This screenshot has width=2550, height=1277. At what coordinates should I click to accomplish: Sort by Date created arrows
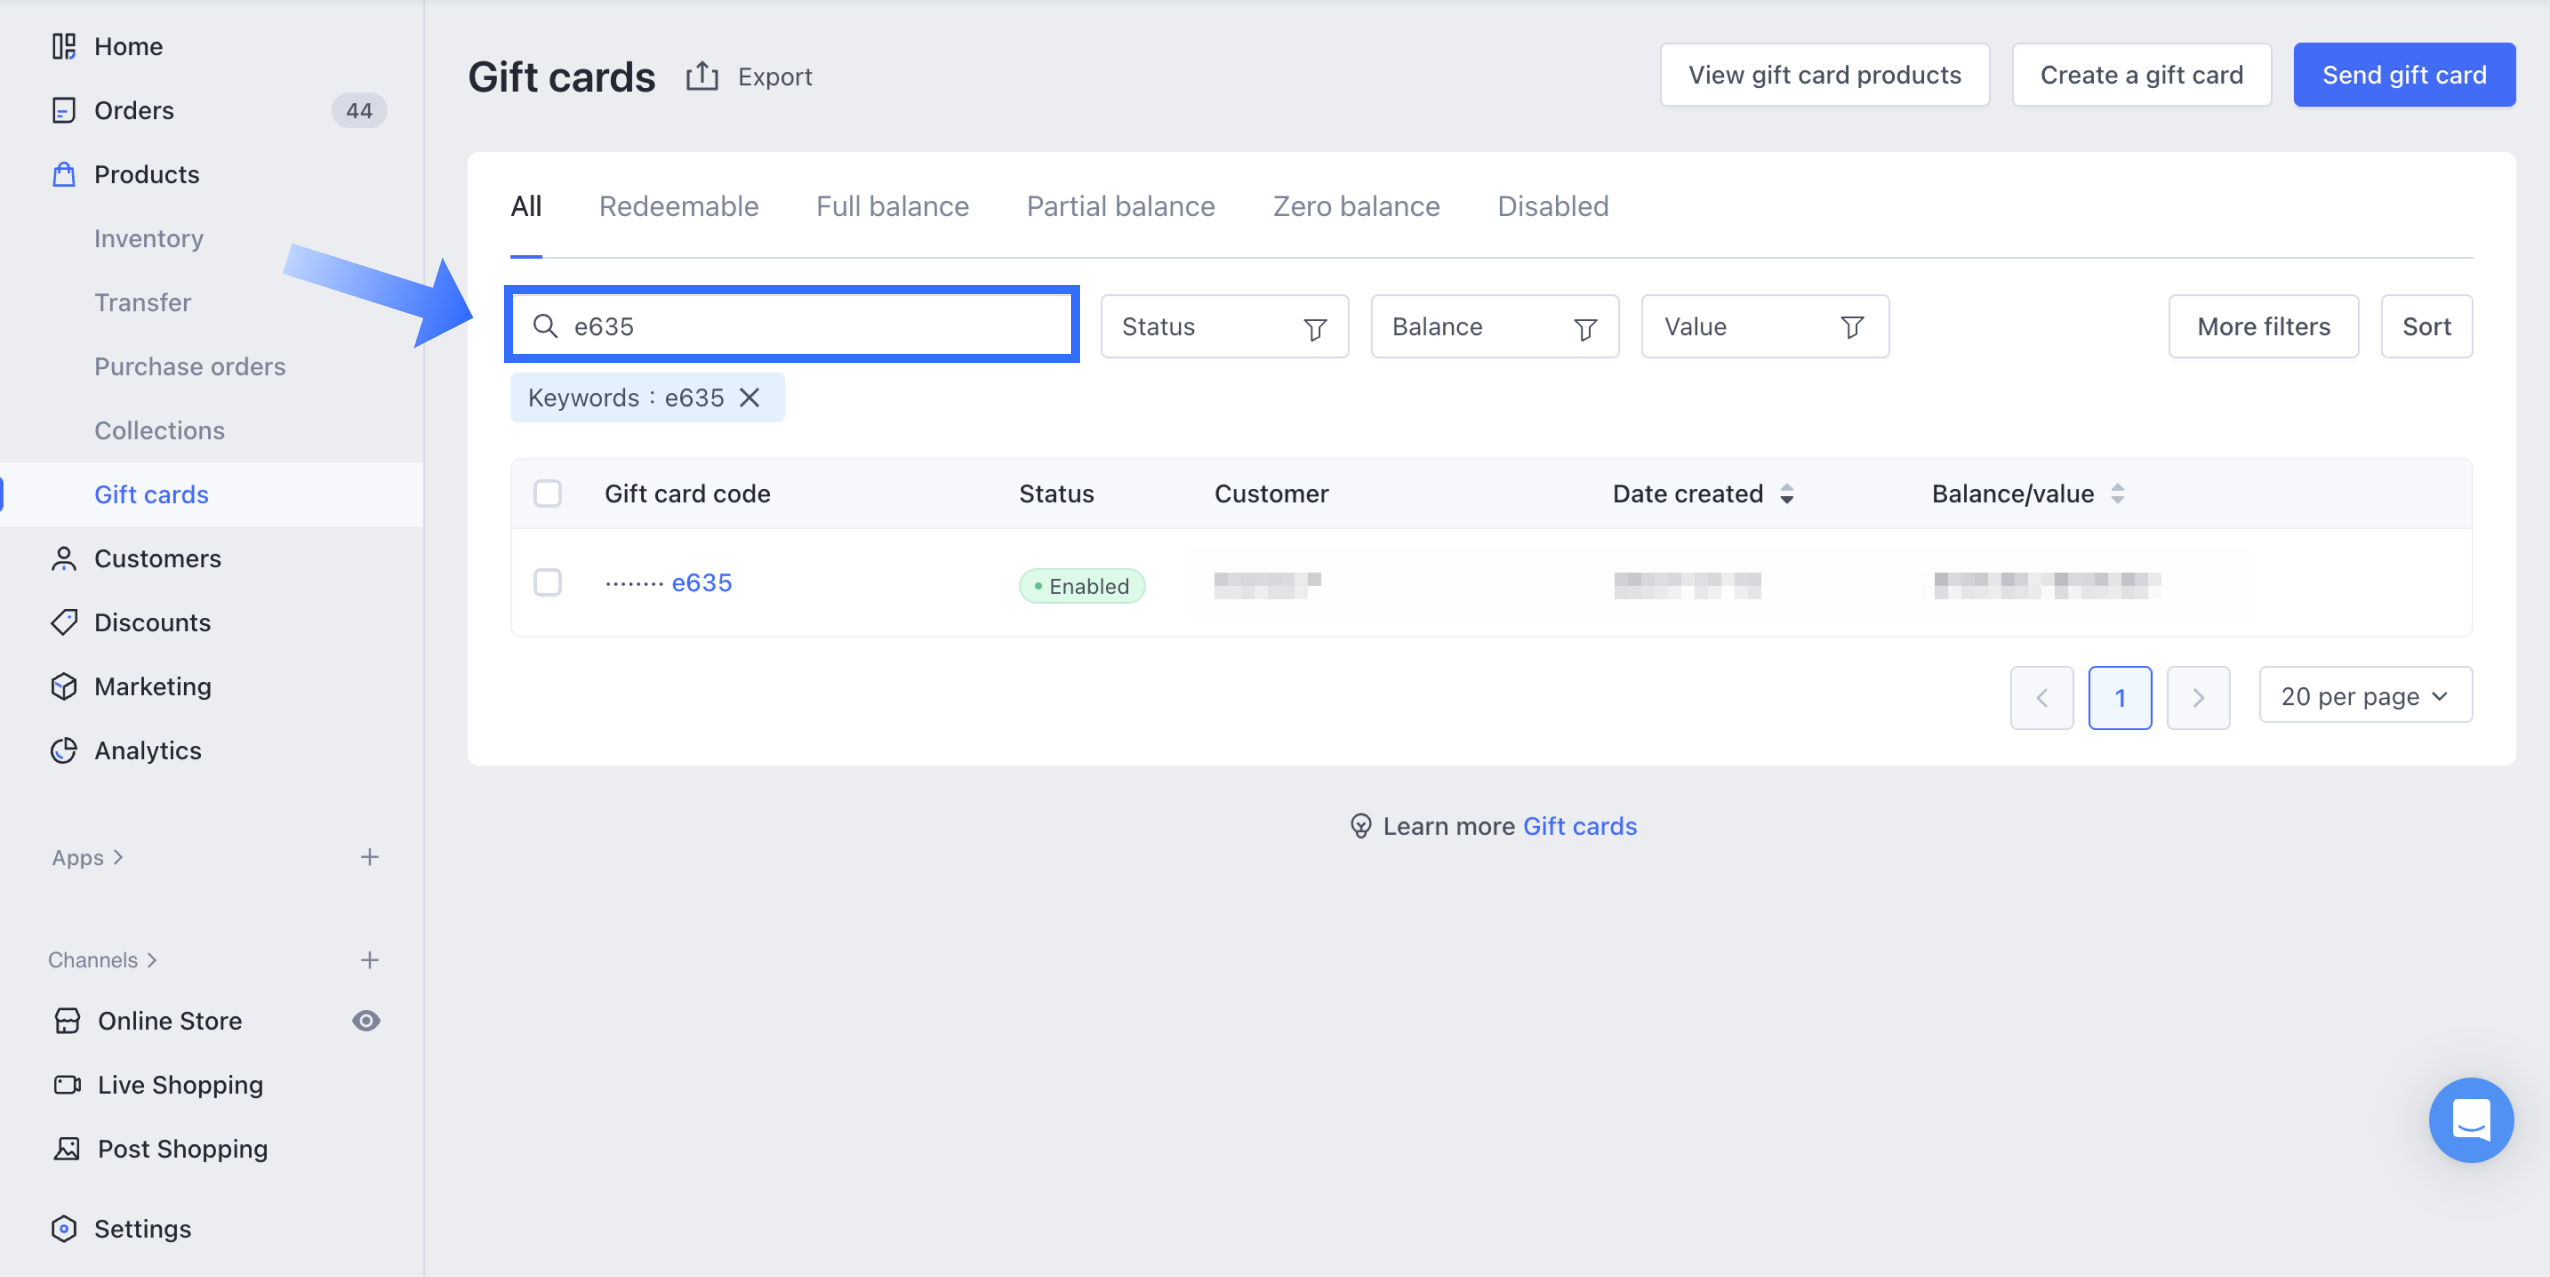point(1787,494)
